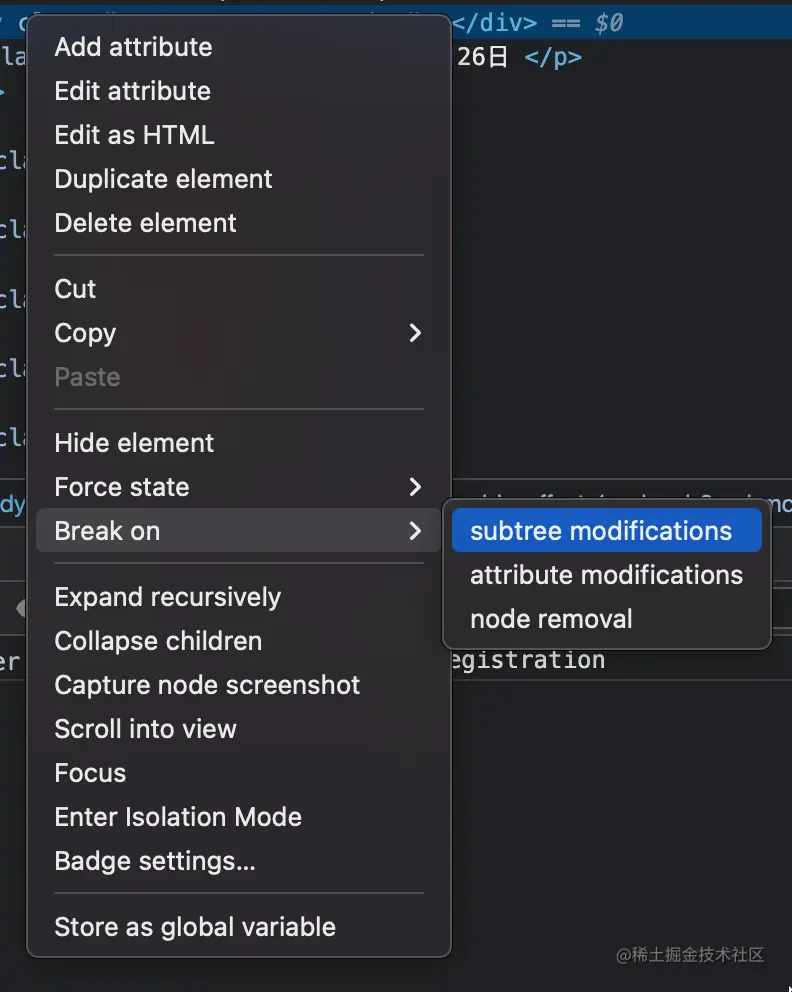792x992 pixels.
Task: Click Edit as HTML option
Action: 134,135
